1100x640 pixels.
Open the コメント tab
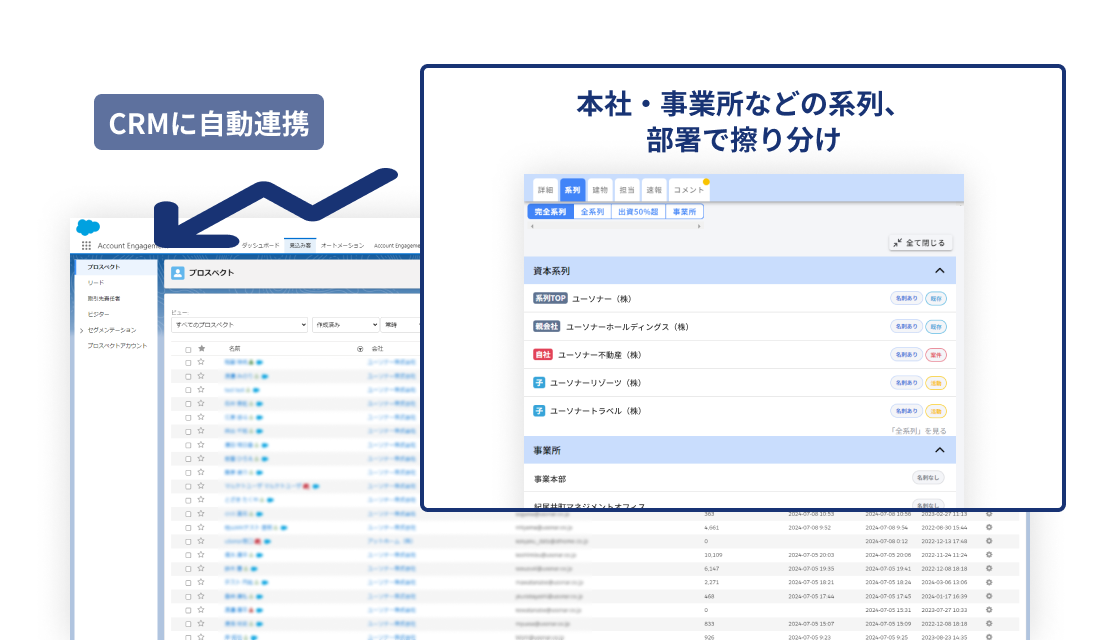689,189
